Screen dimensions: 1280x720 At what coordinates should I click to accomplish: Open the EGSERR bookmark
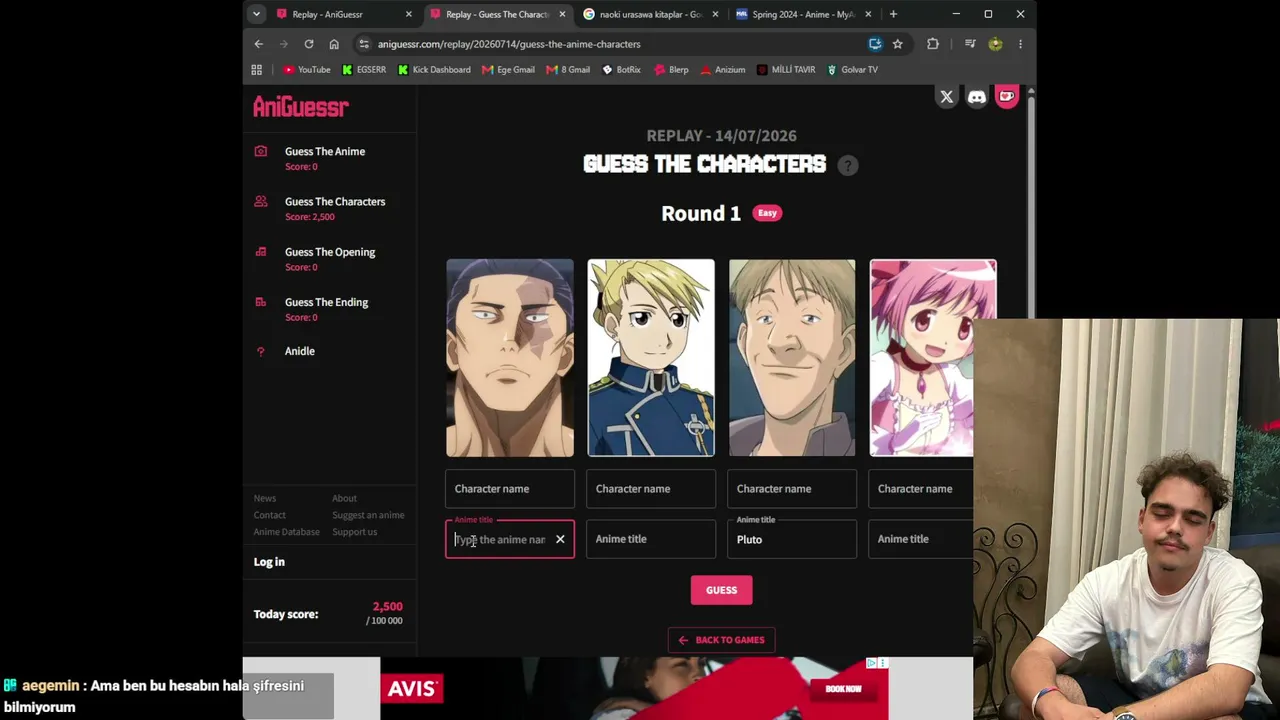pos(364,70)
